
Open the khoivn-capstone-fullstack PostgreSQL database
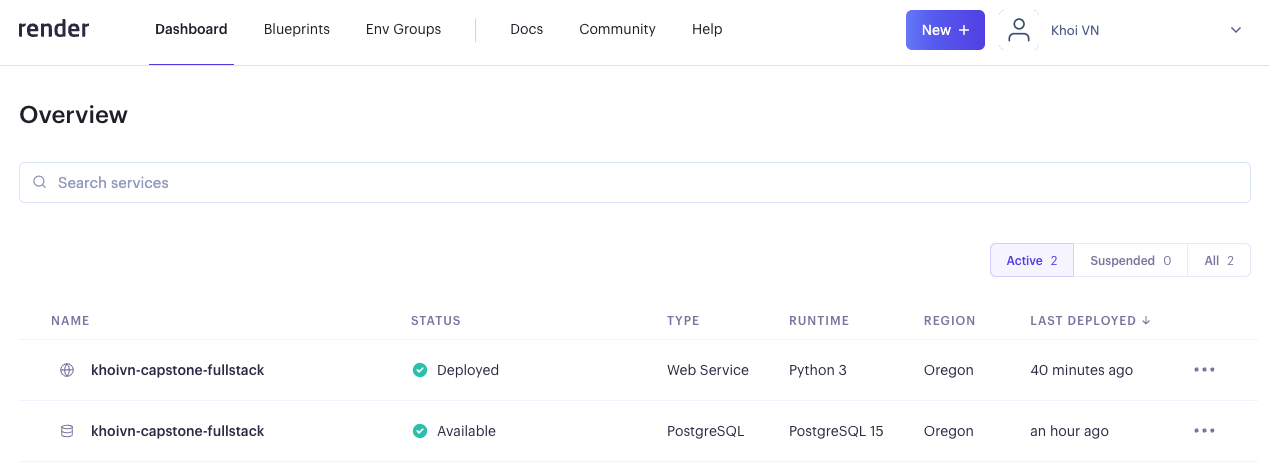[177, 431]
